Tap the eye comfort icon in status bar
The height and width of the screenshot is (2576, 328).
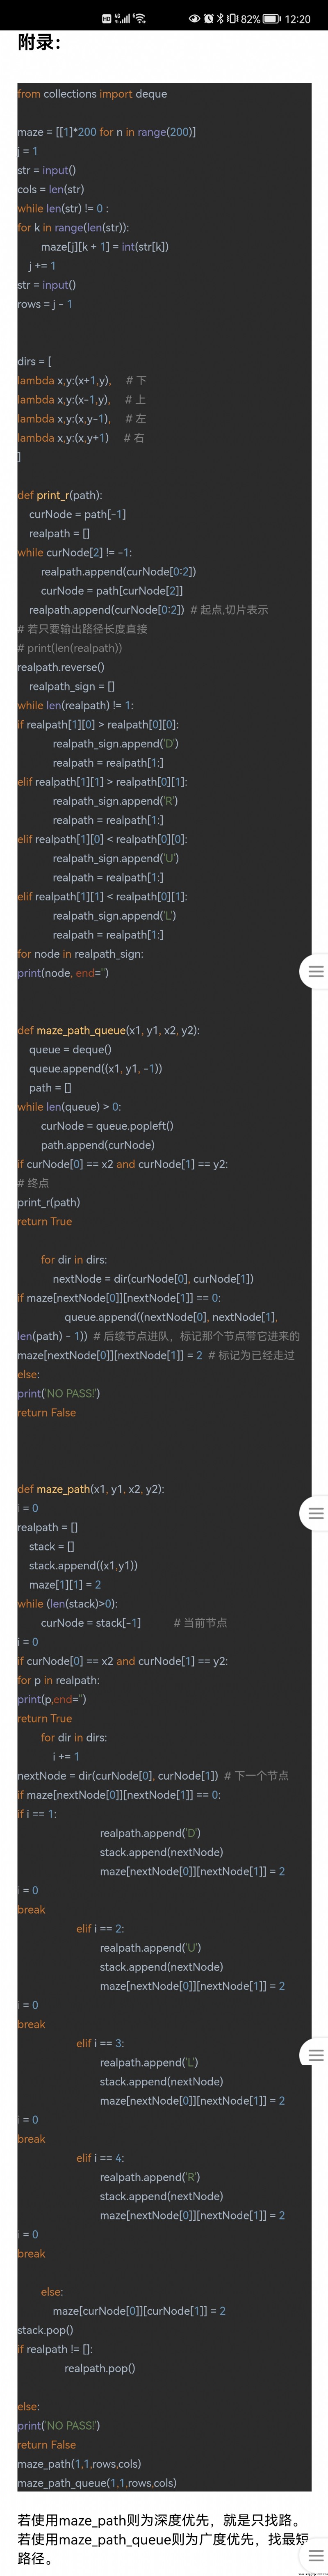click(195, 19)
